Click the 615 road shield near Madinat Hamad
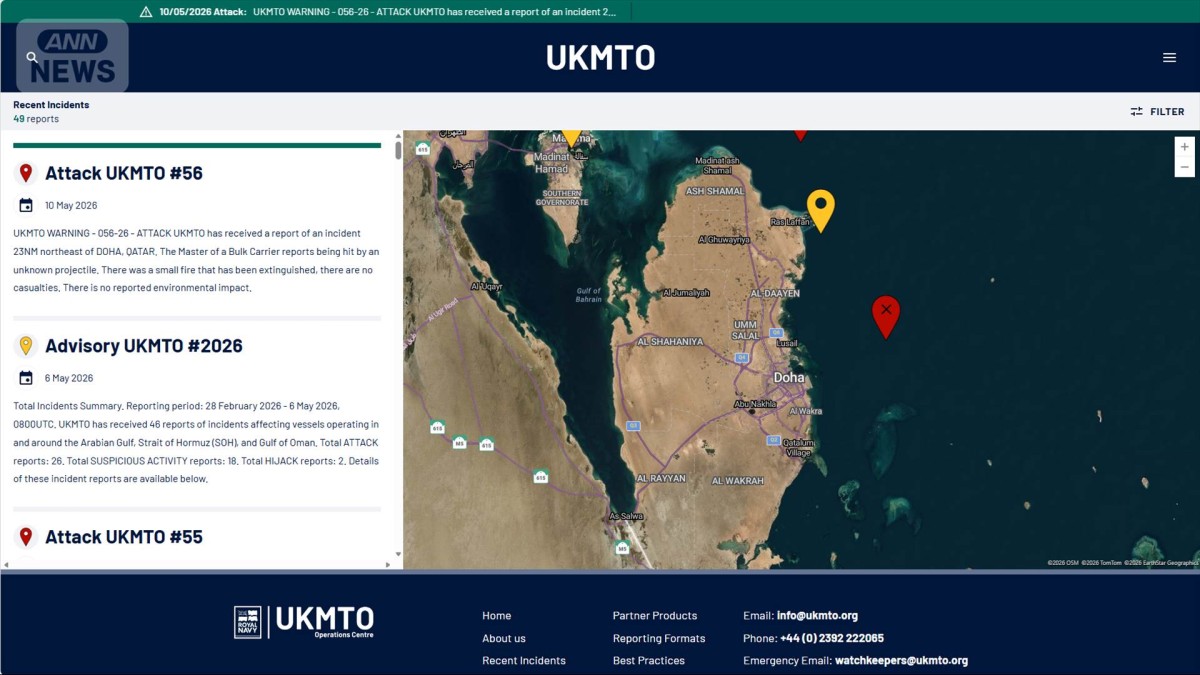 (x=422, y=149)
